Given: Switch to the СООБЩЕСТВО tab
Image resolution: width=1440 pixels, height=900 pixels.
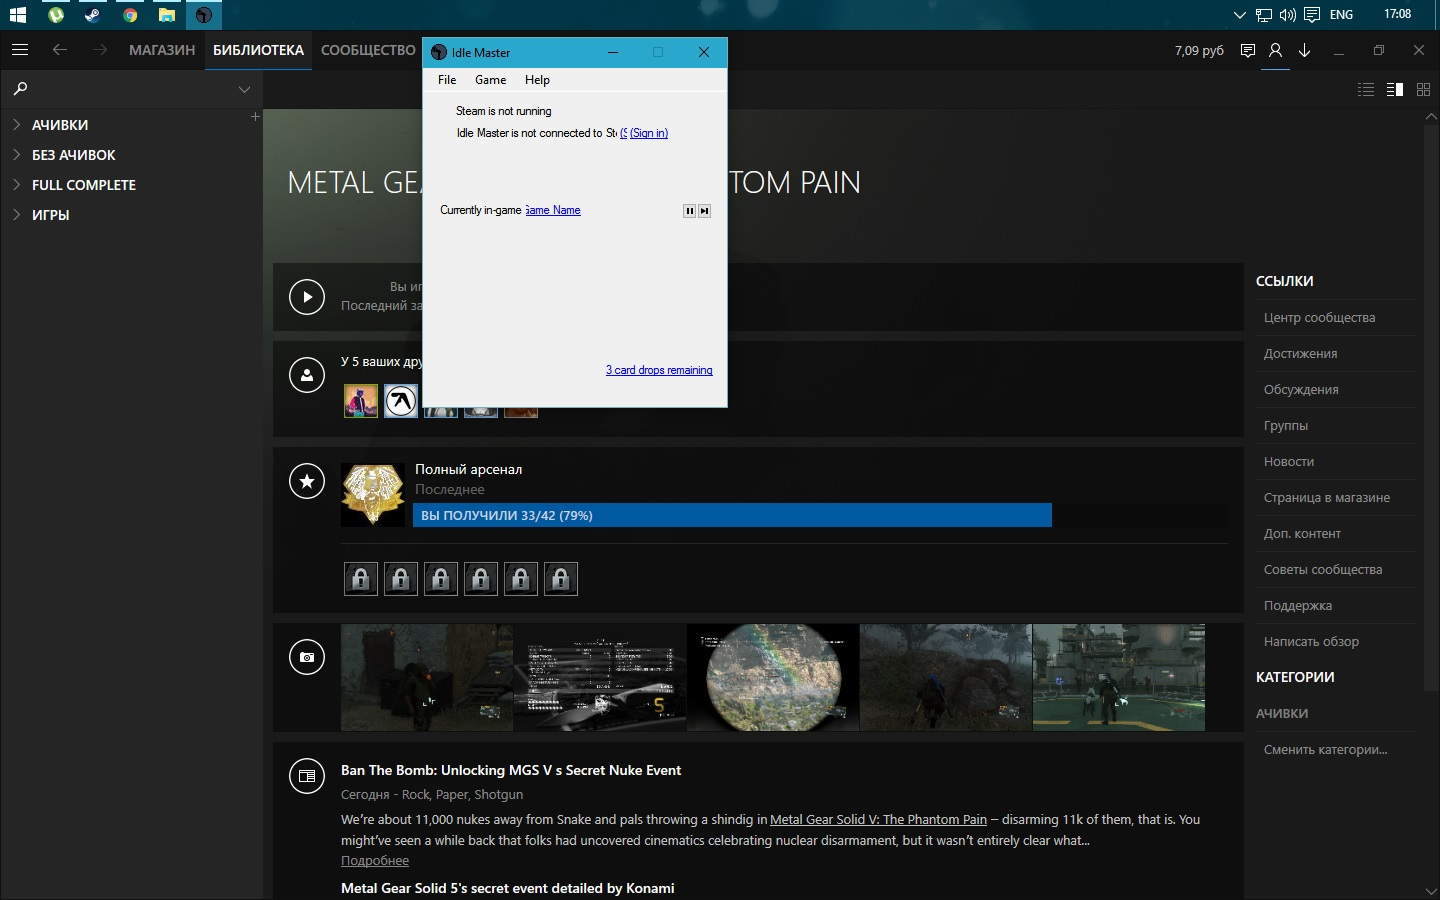Looking at the screenshot, I should (368, 50).
